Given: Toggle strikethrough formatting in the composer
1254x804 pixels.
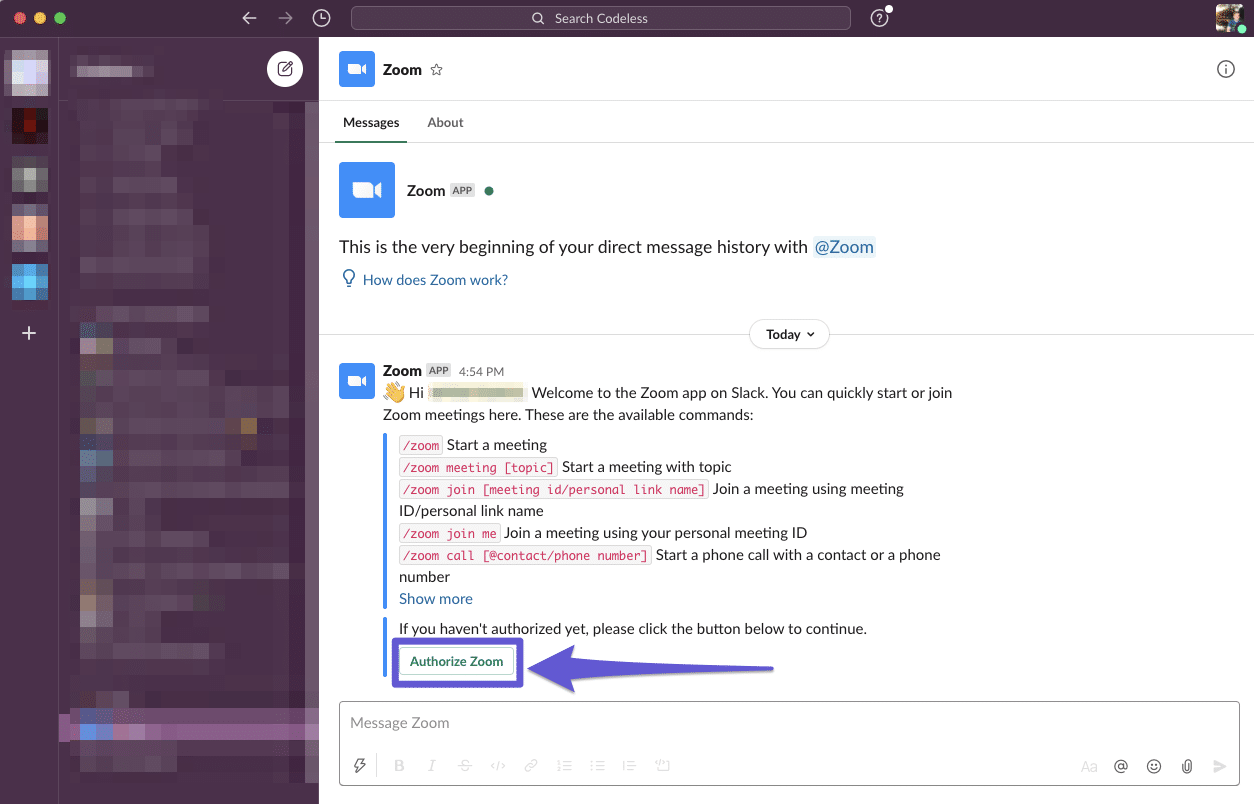Looking at the screenshot, I should click(x=465, y=765).
